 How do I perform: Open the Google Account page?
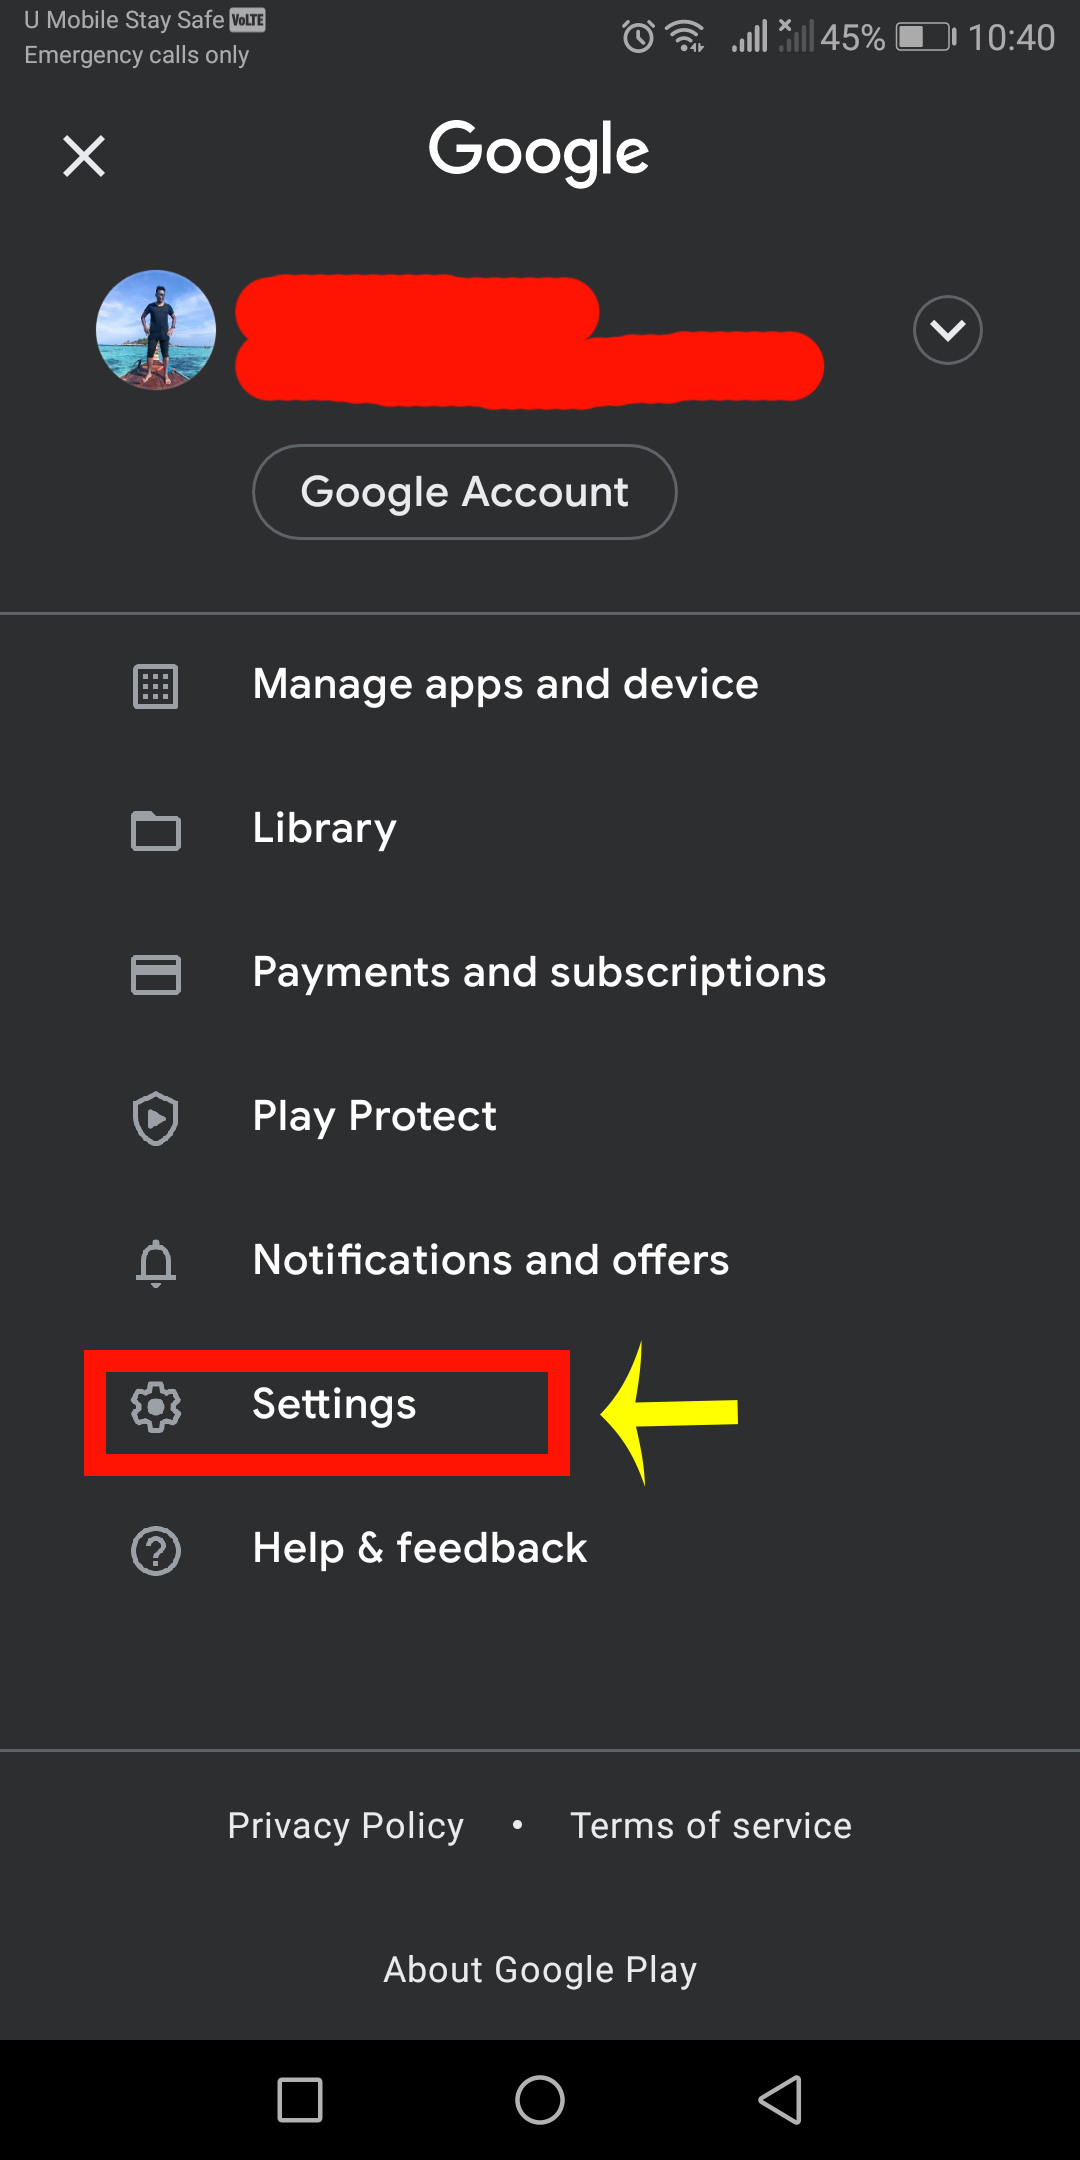coord(463,491)
